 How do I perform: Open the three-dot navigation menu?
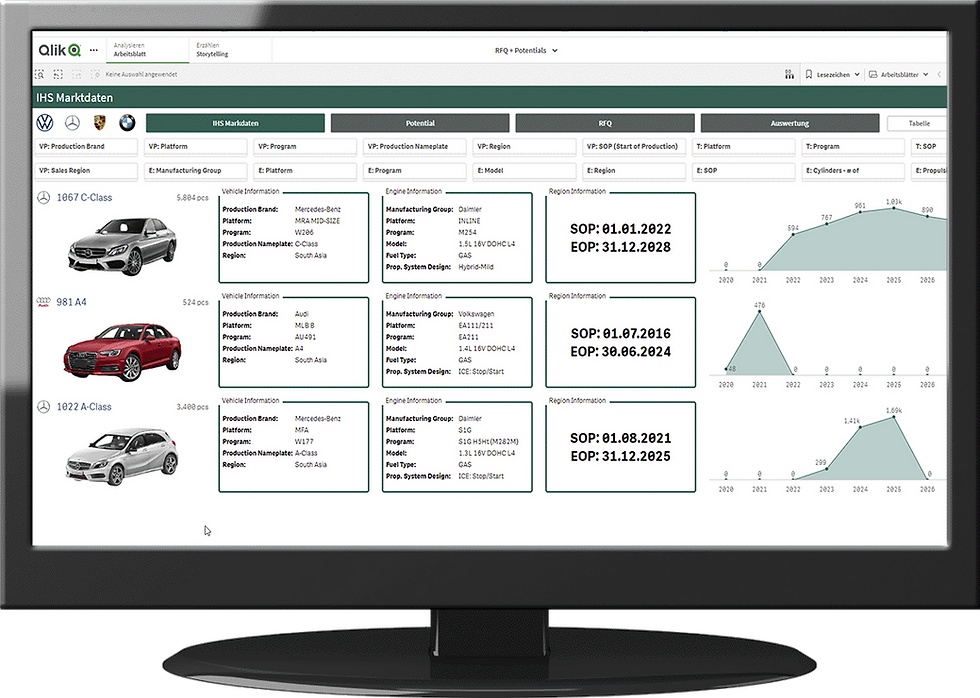point(94,50)
